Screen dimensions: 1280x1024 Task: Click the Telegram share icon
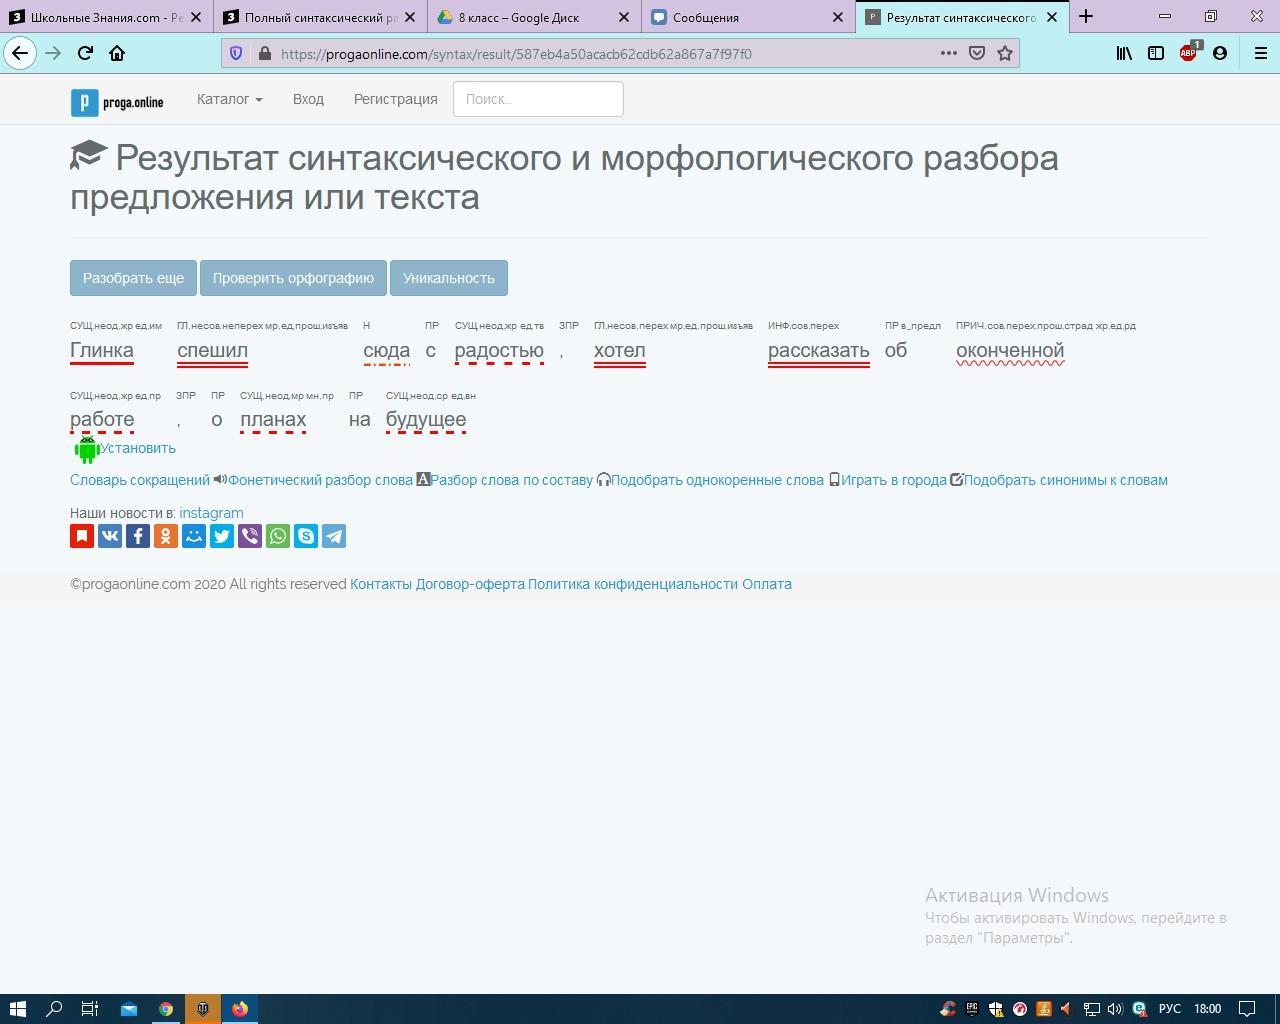(x=334, y=536)
